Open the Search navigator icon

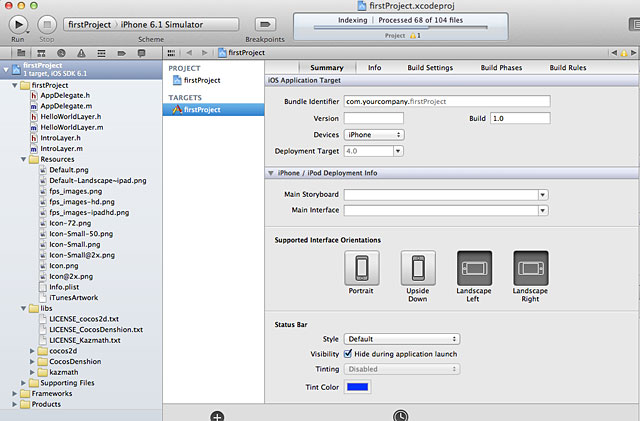coord(61,53)
